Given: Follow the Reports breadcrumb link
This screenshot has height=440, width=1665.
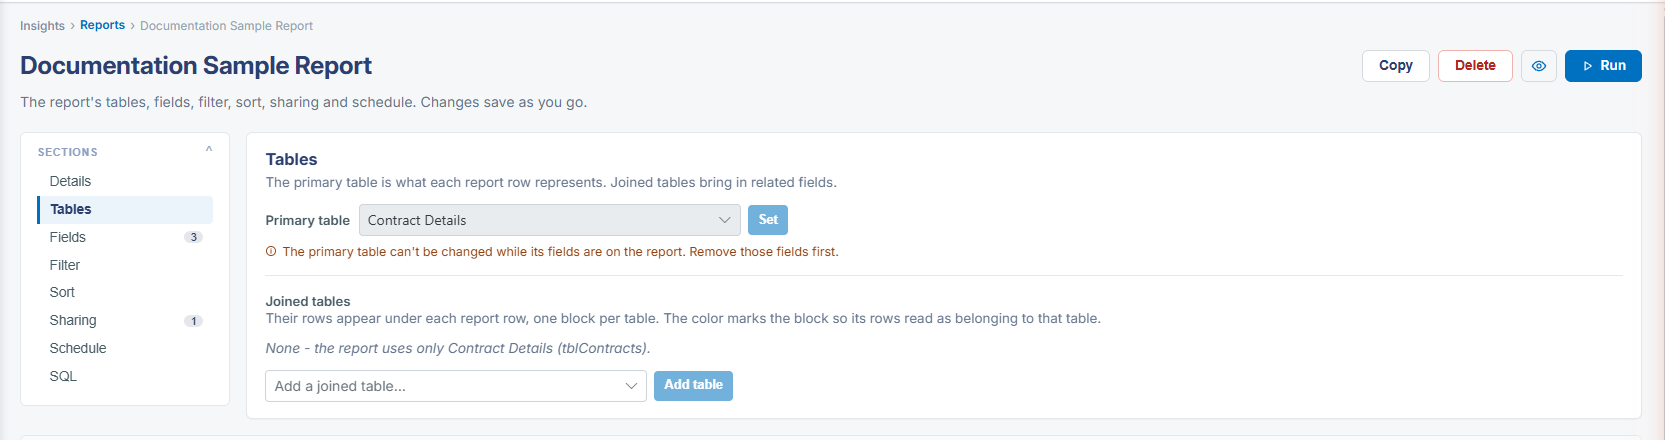Looking at the screenshot, I should click(x=102, y=25).
